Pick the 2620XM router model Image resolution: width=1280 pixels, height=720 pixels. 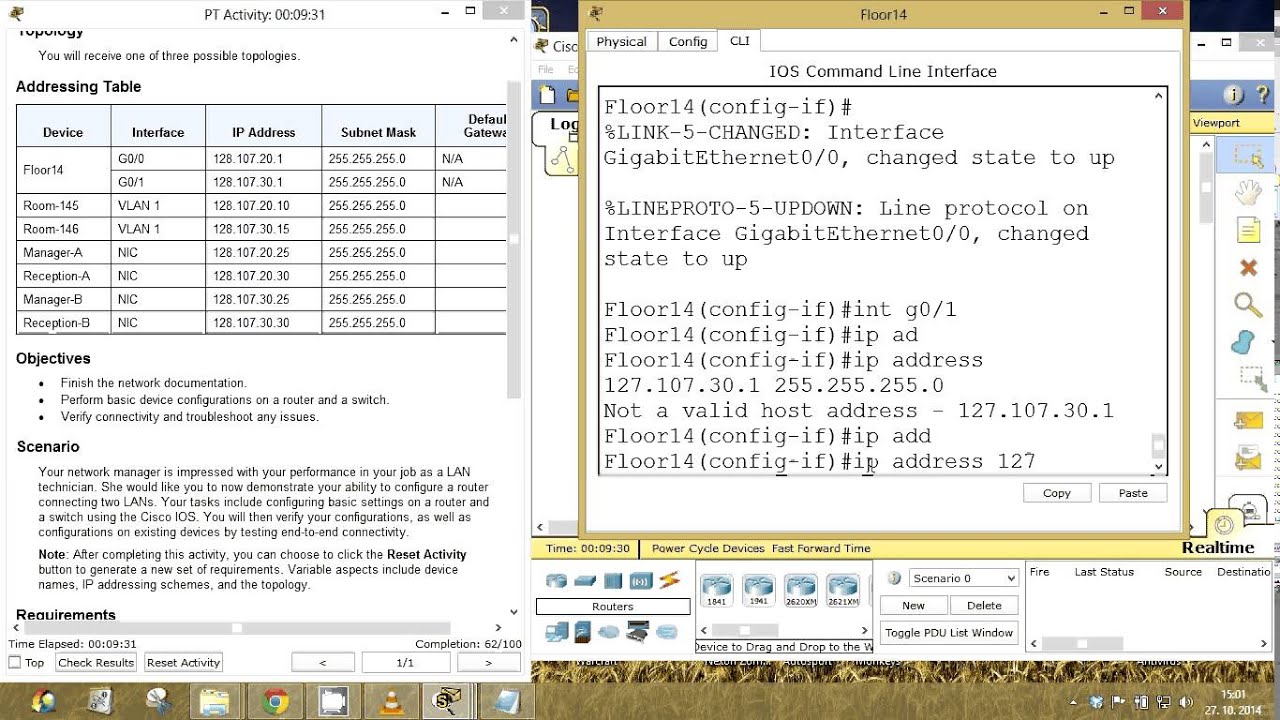801,589
